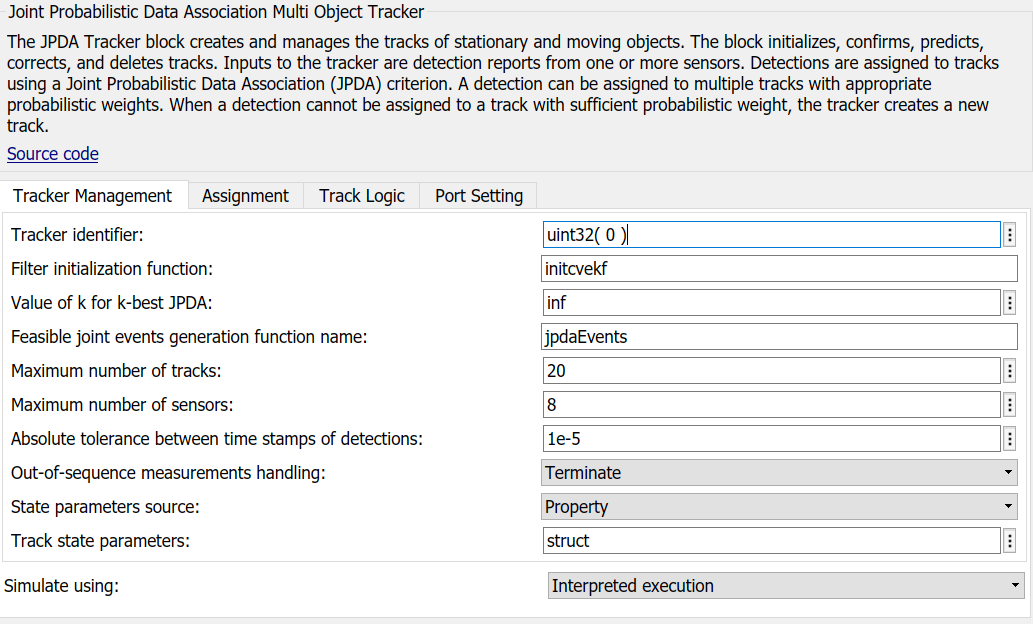Click the Absolute tolerance time stamps field
The width and height of the screenshot is (1033, 624).
[x=770, y=439]
